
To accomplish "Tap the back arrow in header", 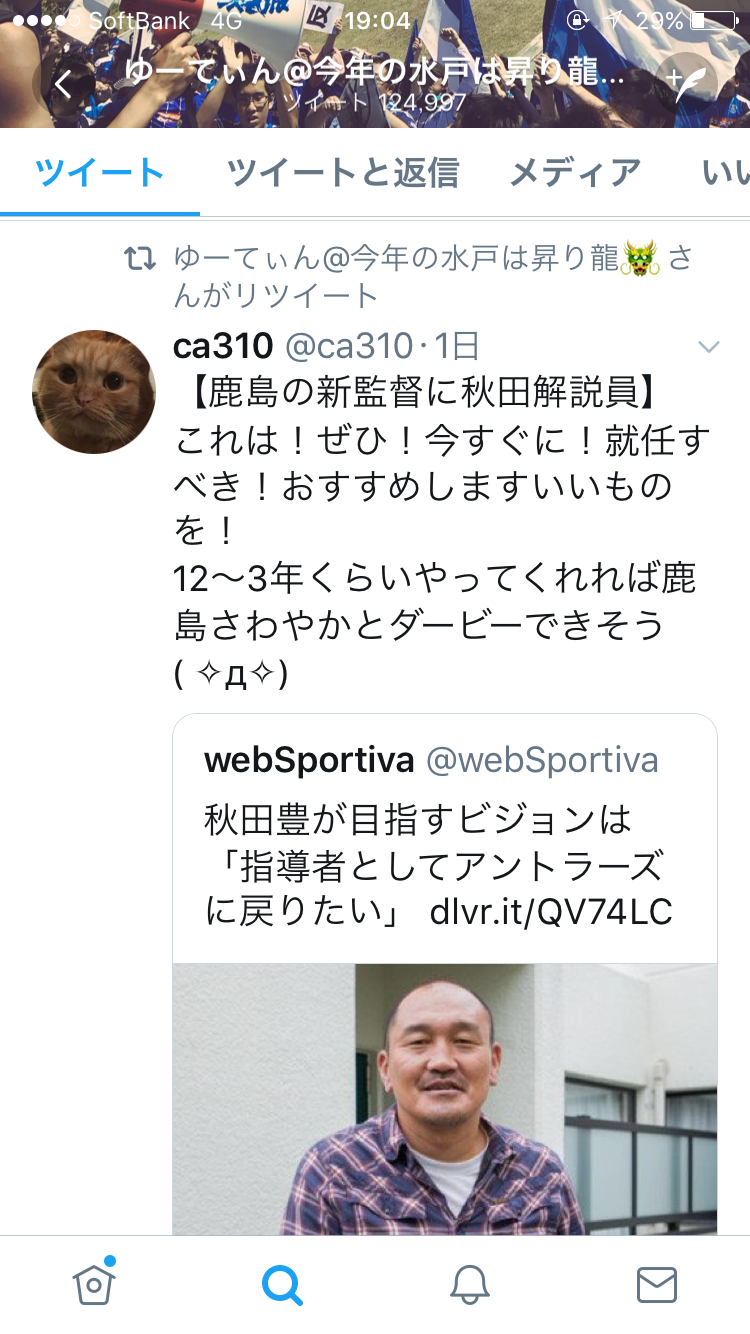I will (x=62, y=85).
